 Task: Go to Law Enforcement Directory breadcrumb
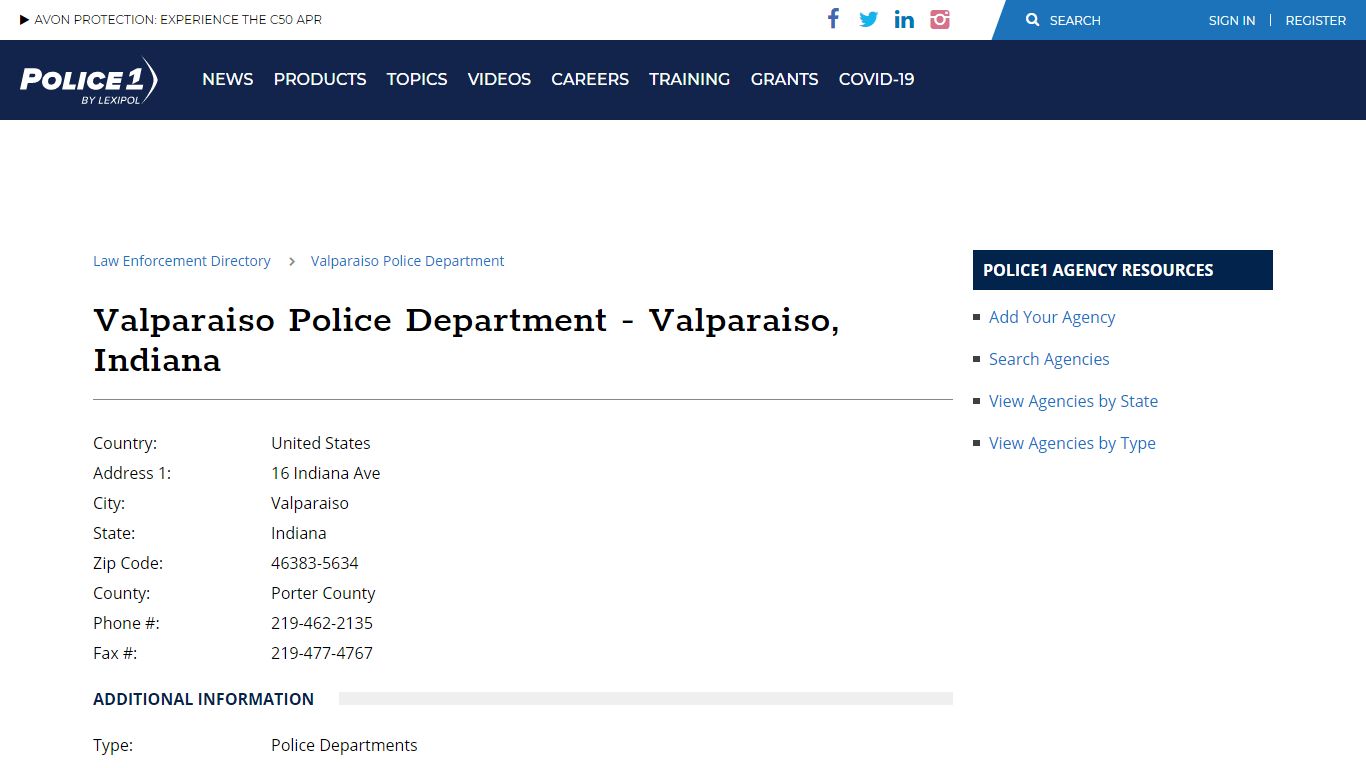[182, 261]
